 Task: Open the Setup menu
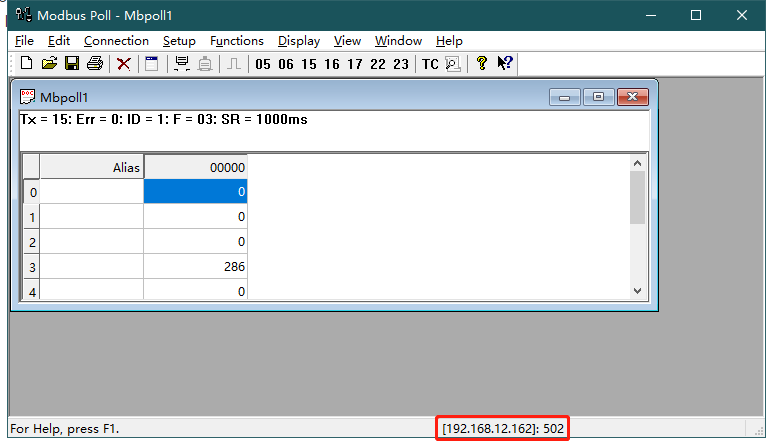179,41
